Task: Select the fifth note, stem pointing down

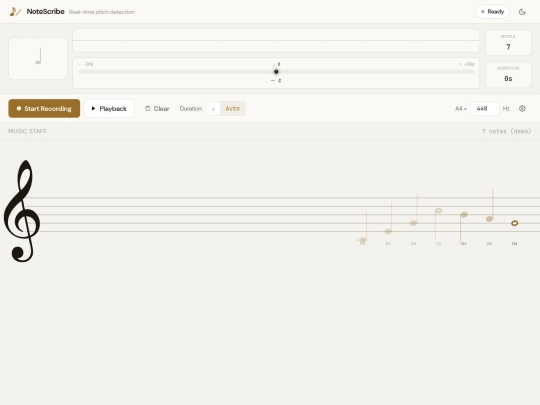Action: [x=464, y=215]
